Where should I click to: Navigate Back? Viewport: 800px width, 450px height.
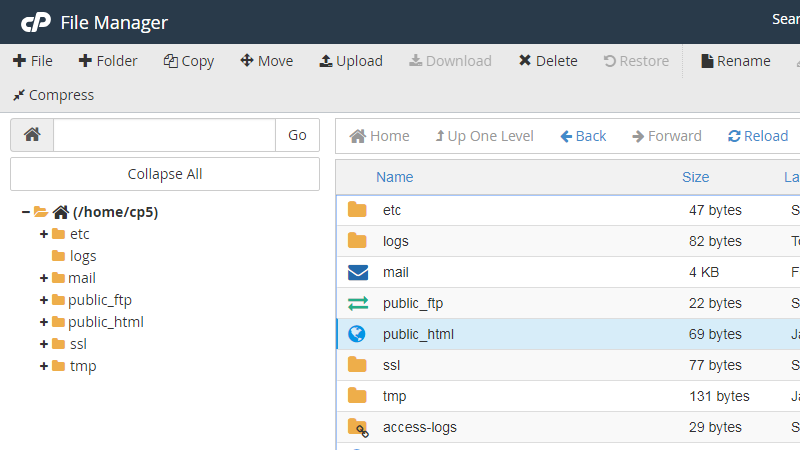pyautogui.click(x=583, y=136)
